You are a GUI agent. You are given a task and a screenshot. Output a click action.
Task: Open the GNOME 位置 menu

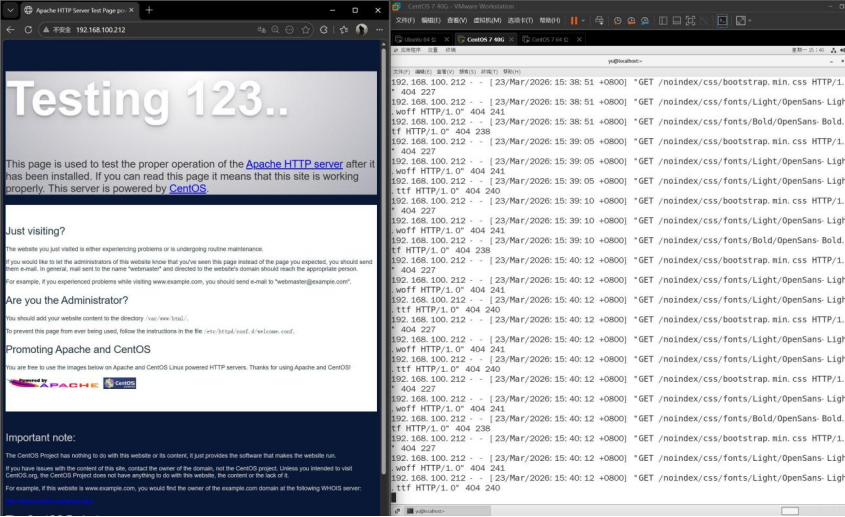click(433, 50)
